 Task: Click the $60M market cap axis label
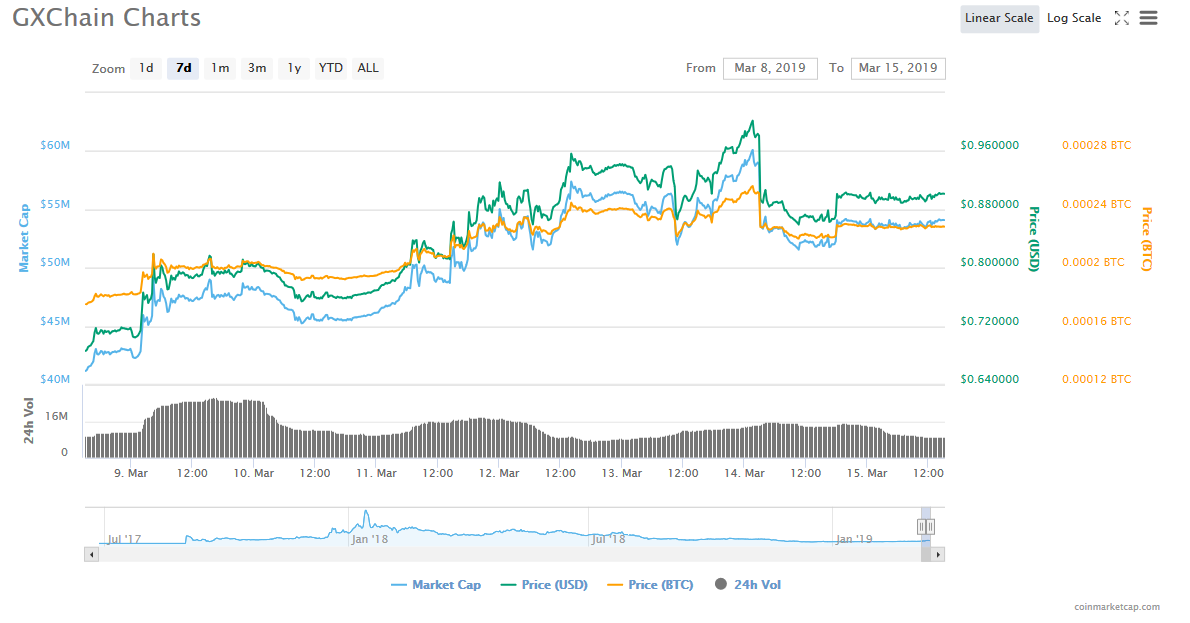55,145
